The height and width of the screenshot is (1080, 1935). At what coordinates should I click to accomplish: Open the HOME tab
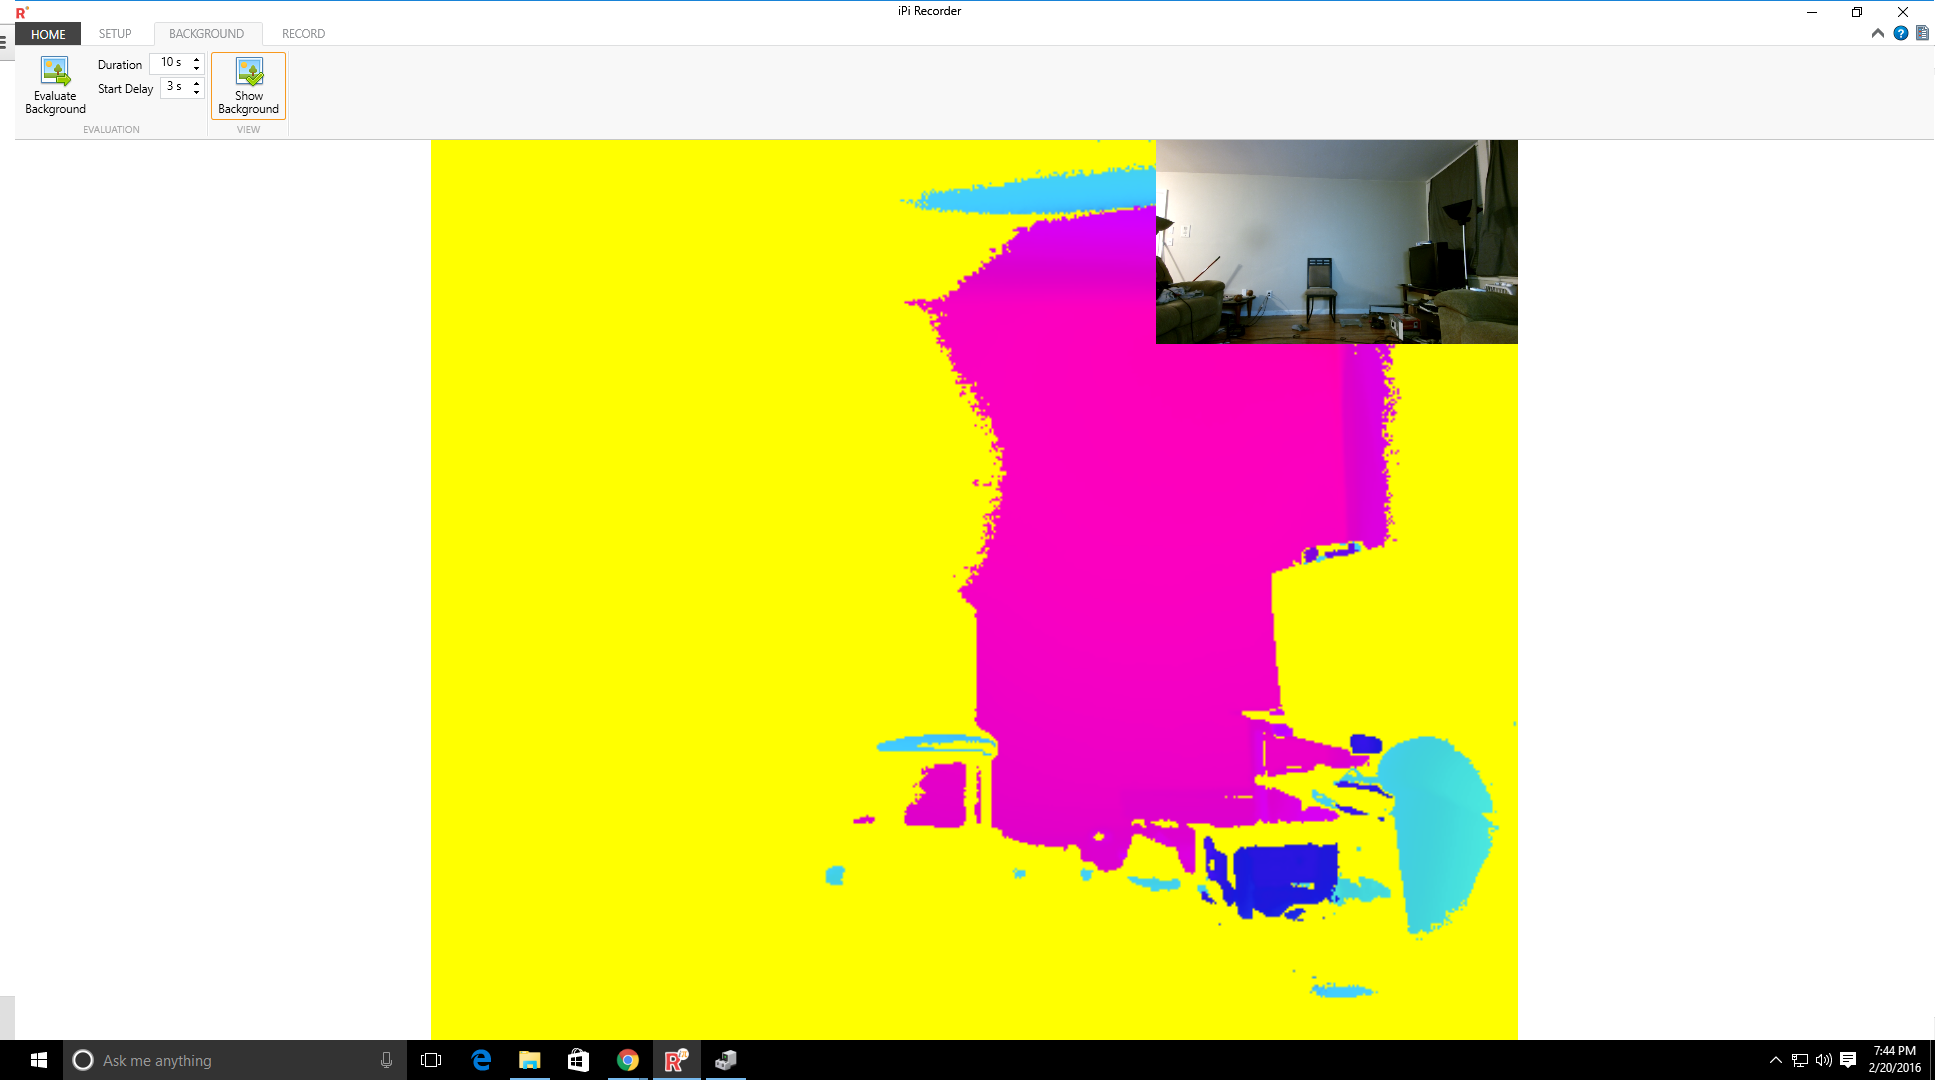pos(48,34)
